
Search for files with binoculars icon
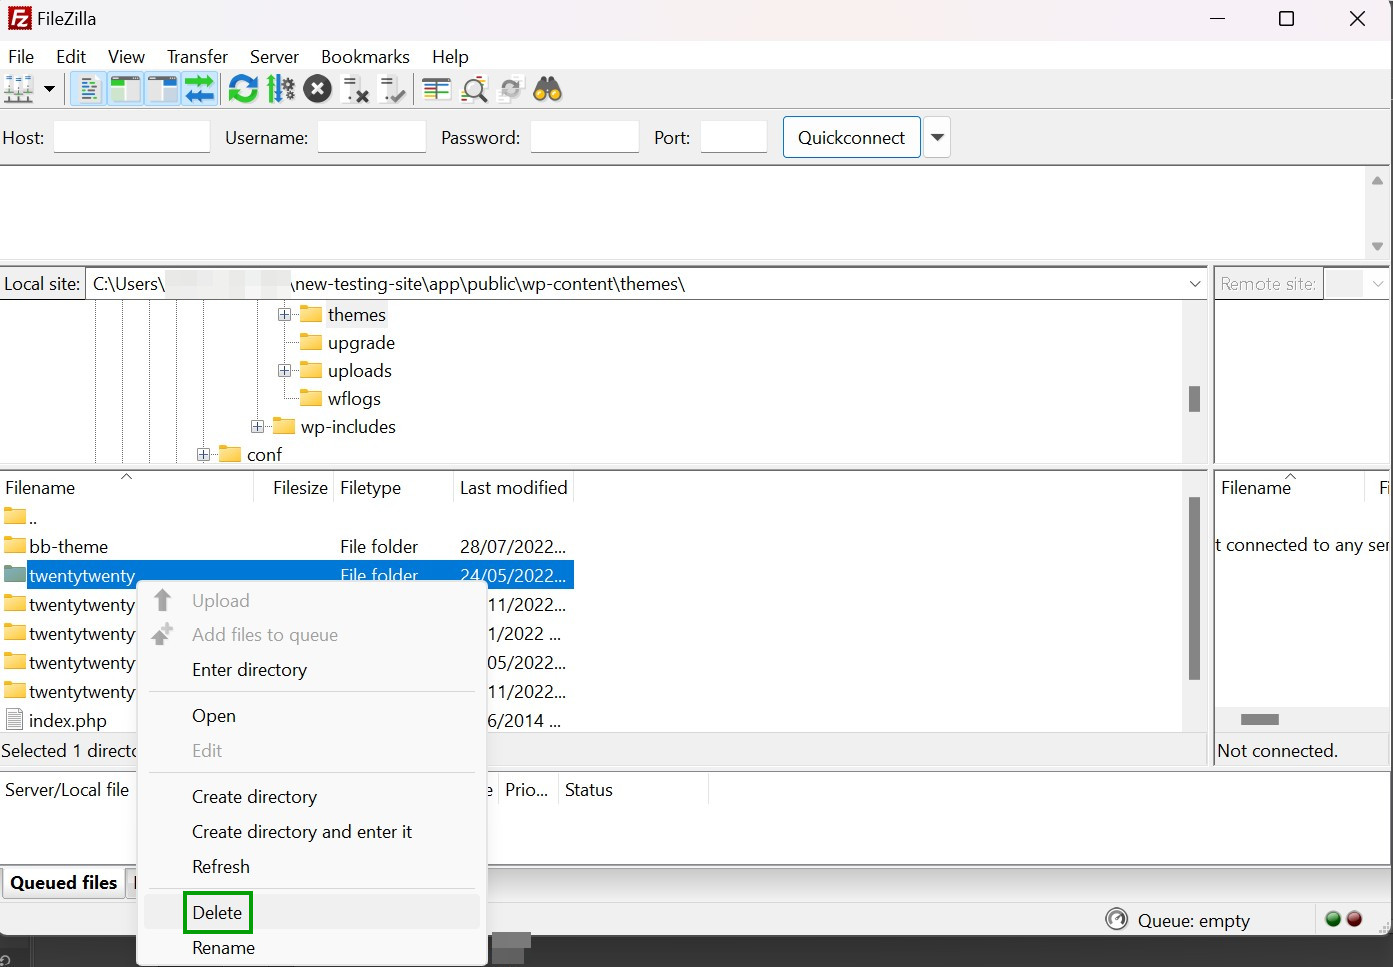[548, 89]
